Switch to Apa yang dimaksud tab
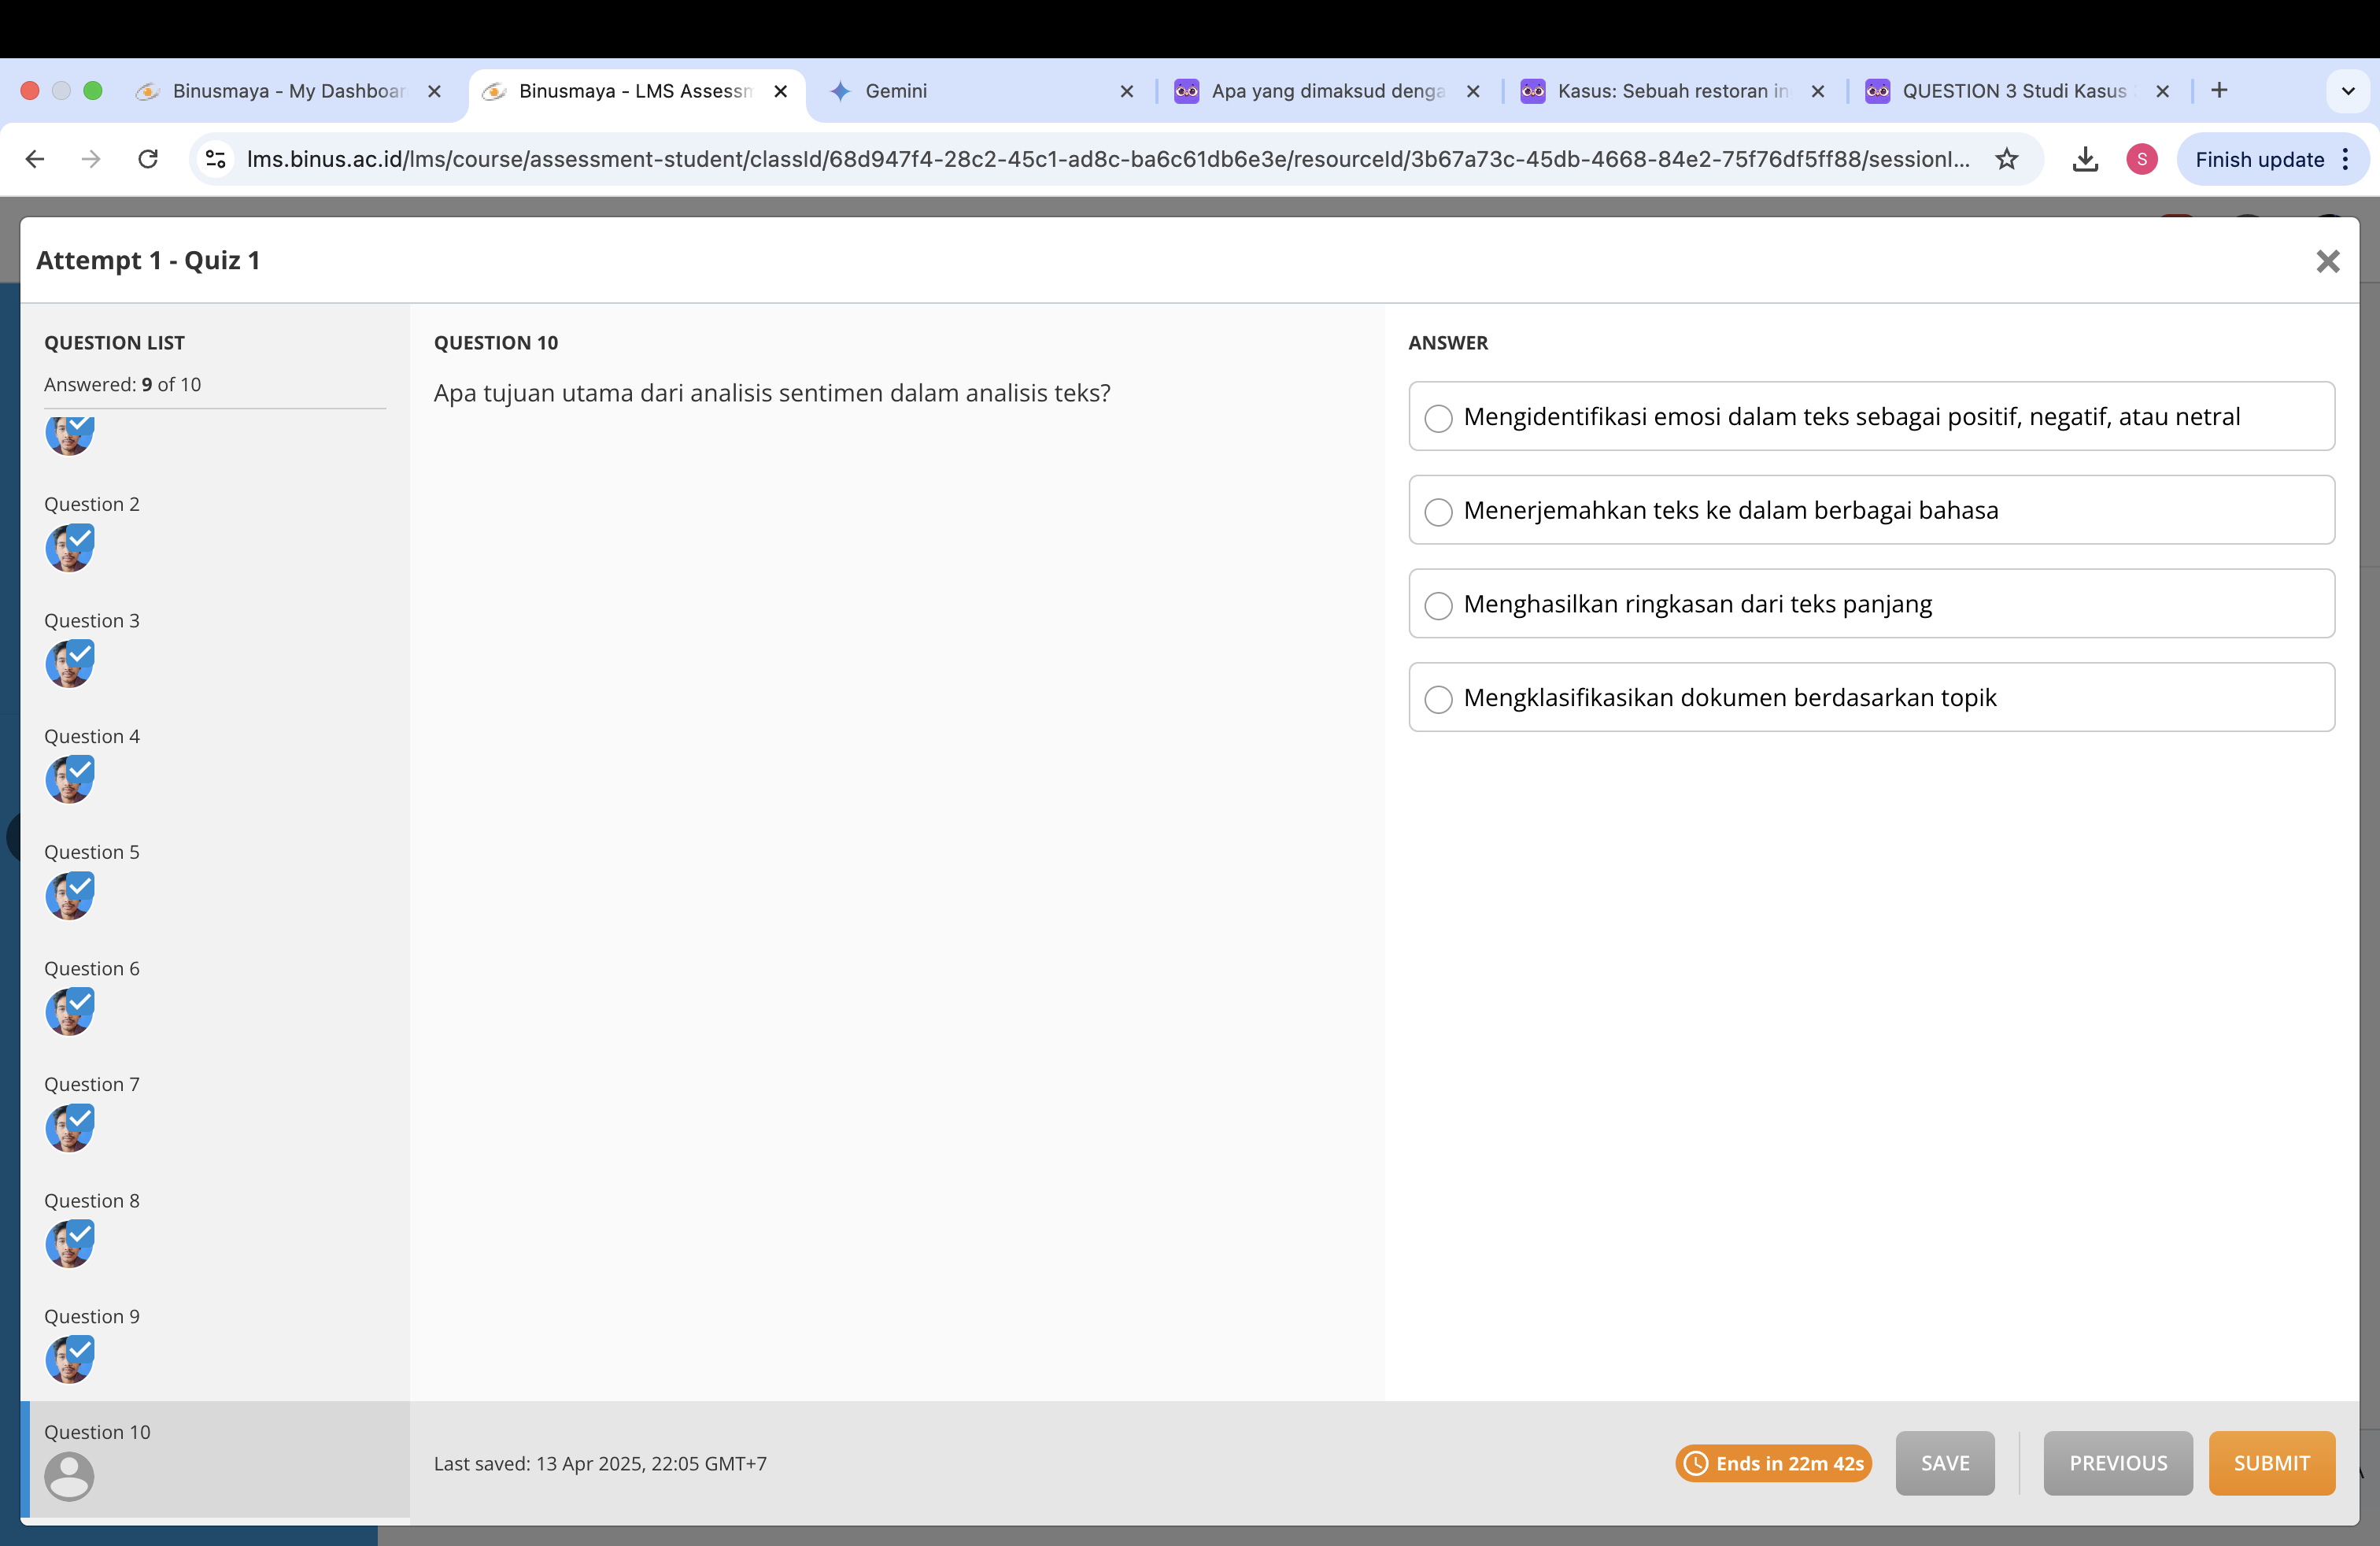 point(1327,91)
